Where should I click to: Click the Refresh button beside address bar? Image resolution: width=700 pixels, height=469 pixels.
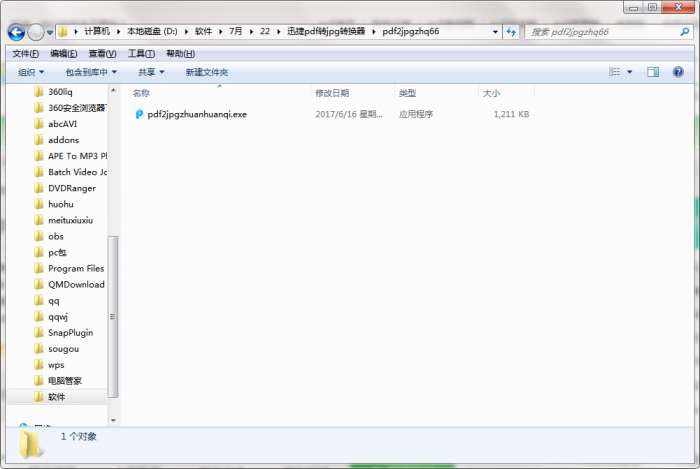pos(511,32)
